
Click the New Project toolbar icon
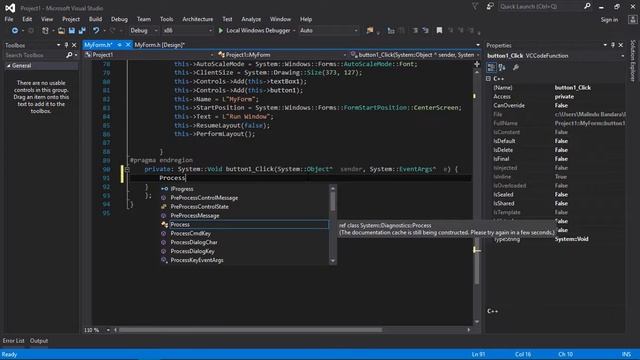(x=45, y=31)
